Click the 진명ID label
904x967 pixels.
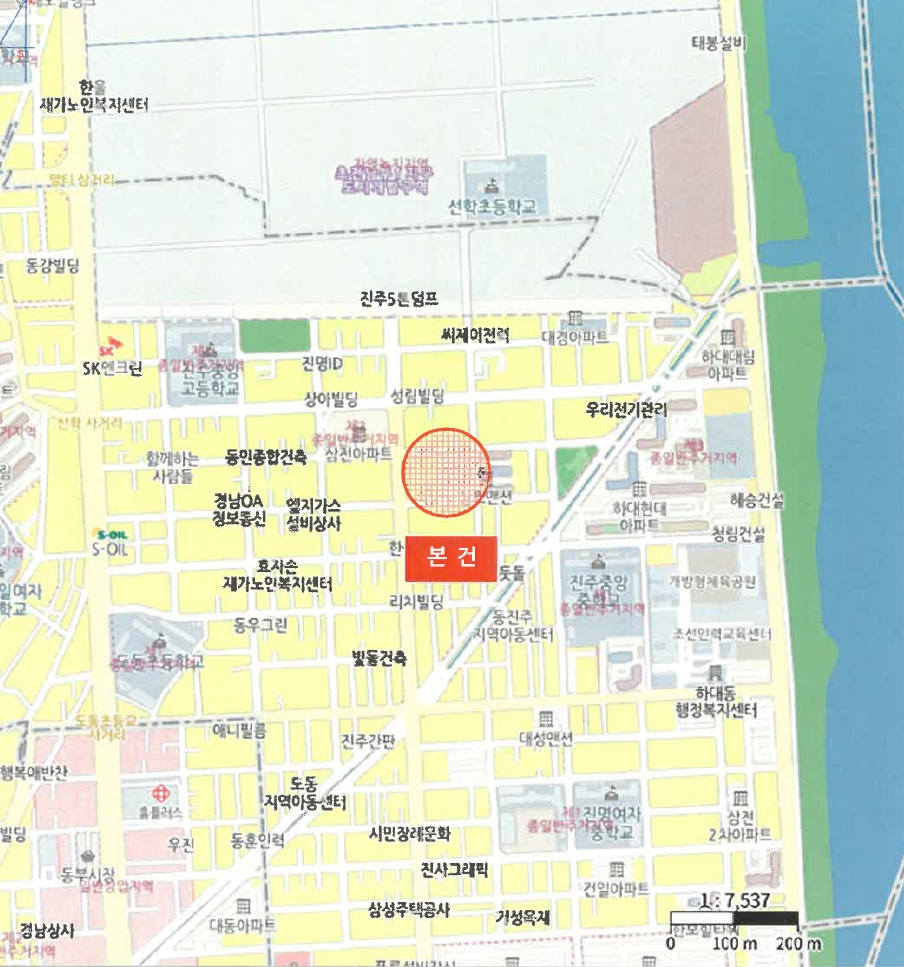pyautogui.click(x=322, y=364)
